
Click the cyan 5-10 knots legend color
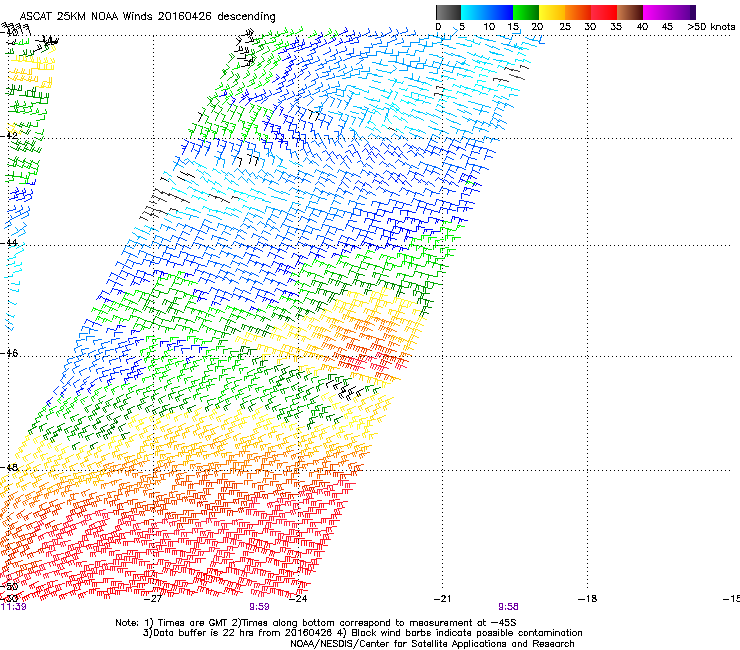(474, 12)
